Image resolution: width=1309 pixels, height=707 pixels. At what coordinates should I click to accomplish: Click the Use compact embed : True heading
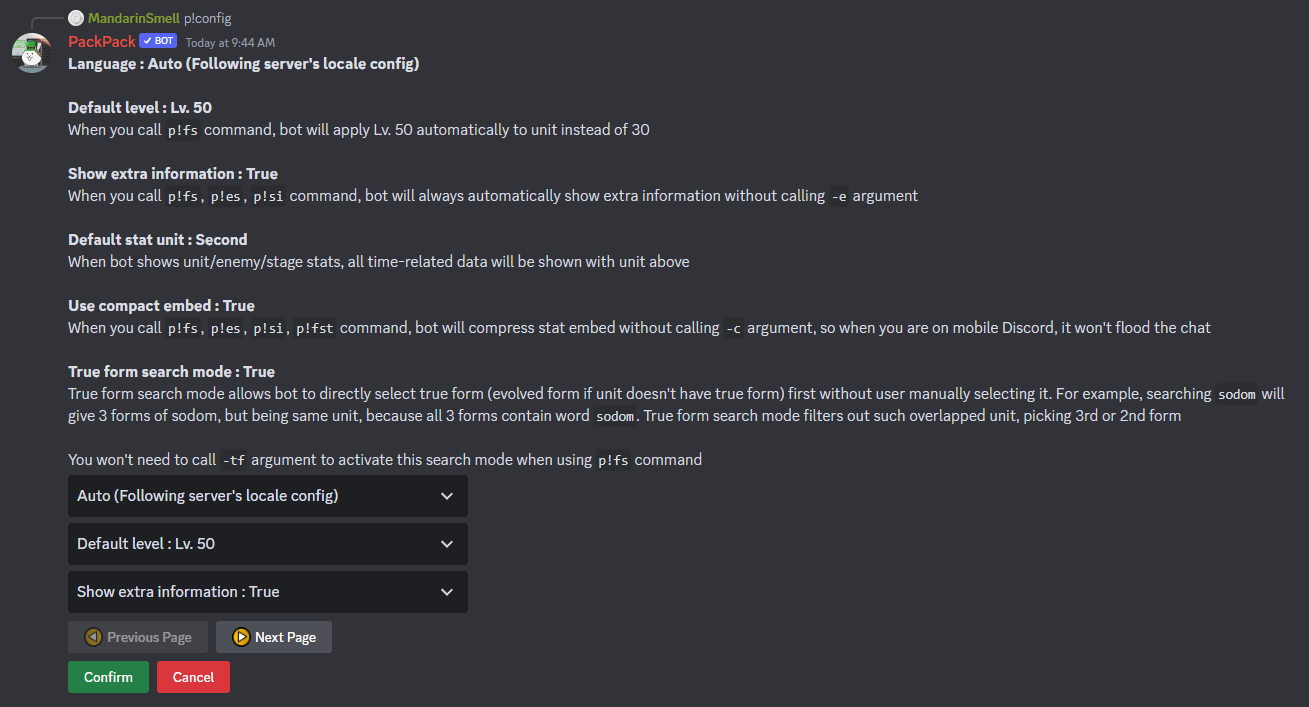(x=161, y=306)
